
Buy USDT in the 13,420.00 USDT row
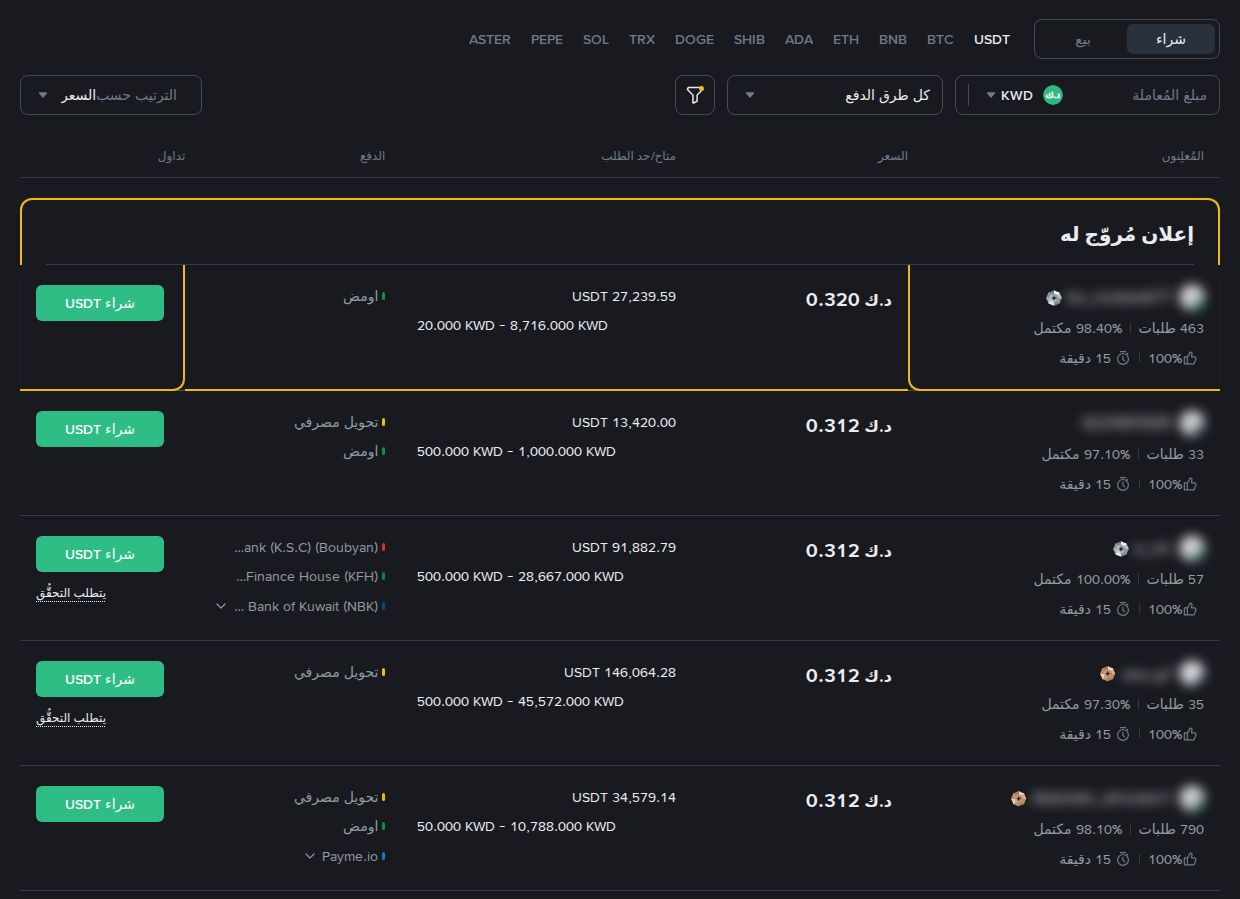pyautogui.click(x=100, y=429)
